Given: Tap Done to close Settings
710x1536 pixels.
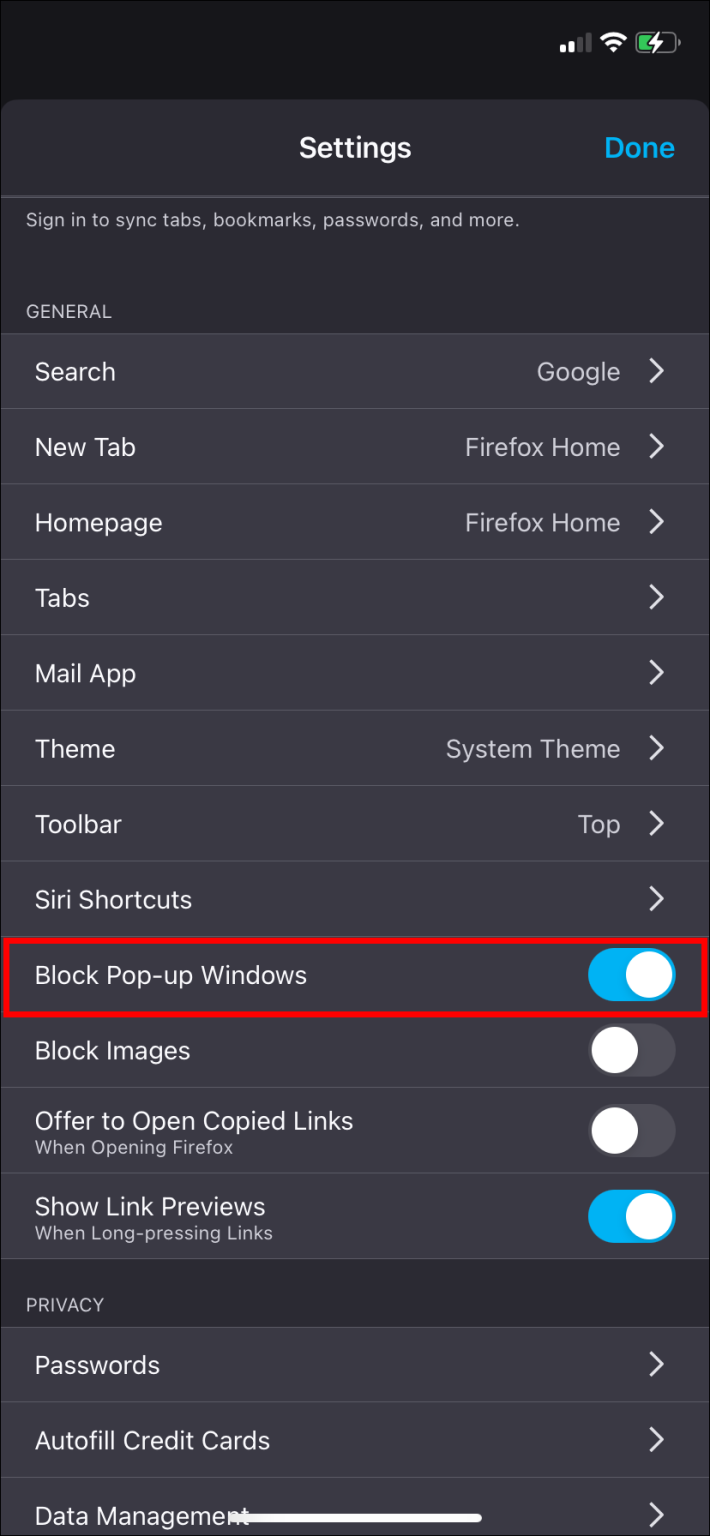Looking at the screenshot, I should pos(639,147).
